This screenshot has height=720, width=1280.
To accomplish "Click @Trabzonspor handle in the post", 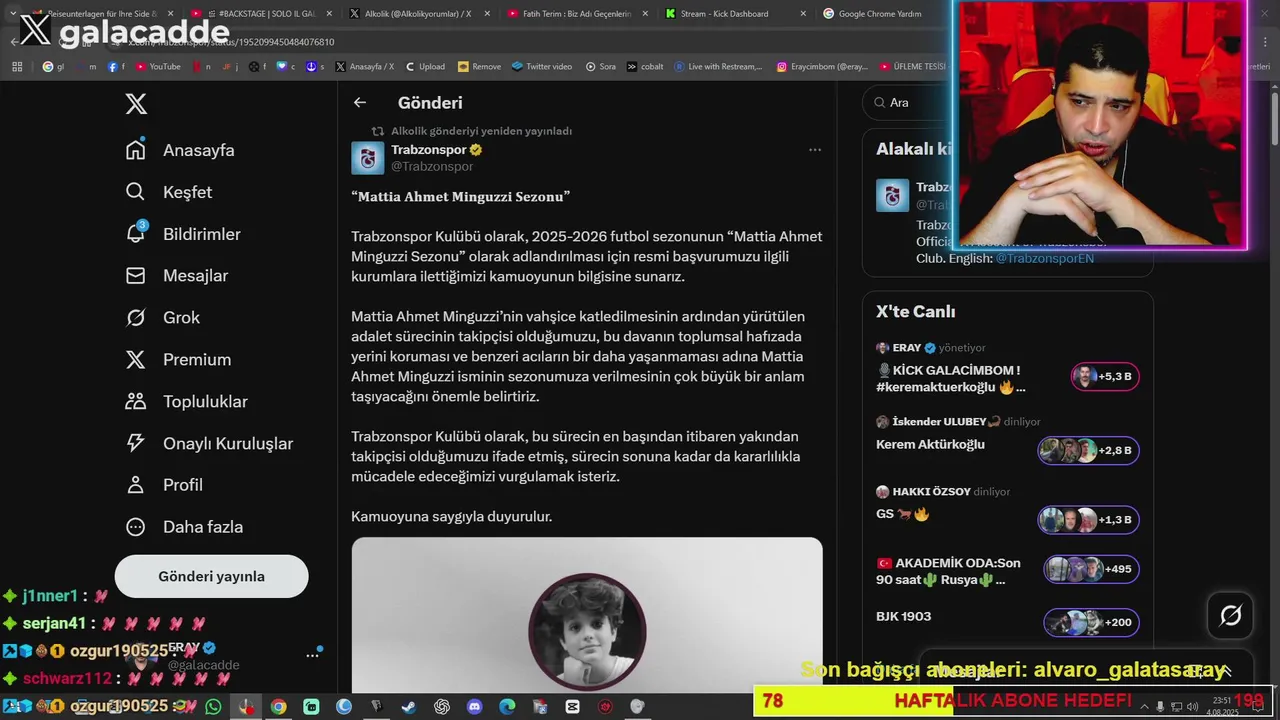I will pos(432,166).
